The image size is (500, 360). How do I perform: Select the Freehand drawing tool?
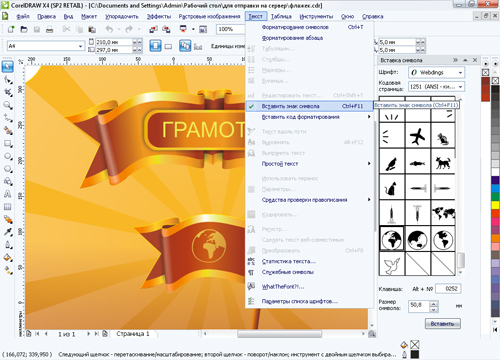8,118
